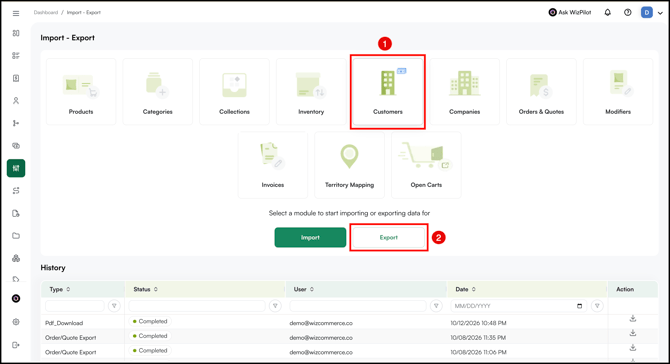670x364 pixels.
Task: Open the sidebar icon below the highlighted one
Action: (16, 191)
